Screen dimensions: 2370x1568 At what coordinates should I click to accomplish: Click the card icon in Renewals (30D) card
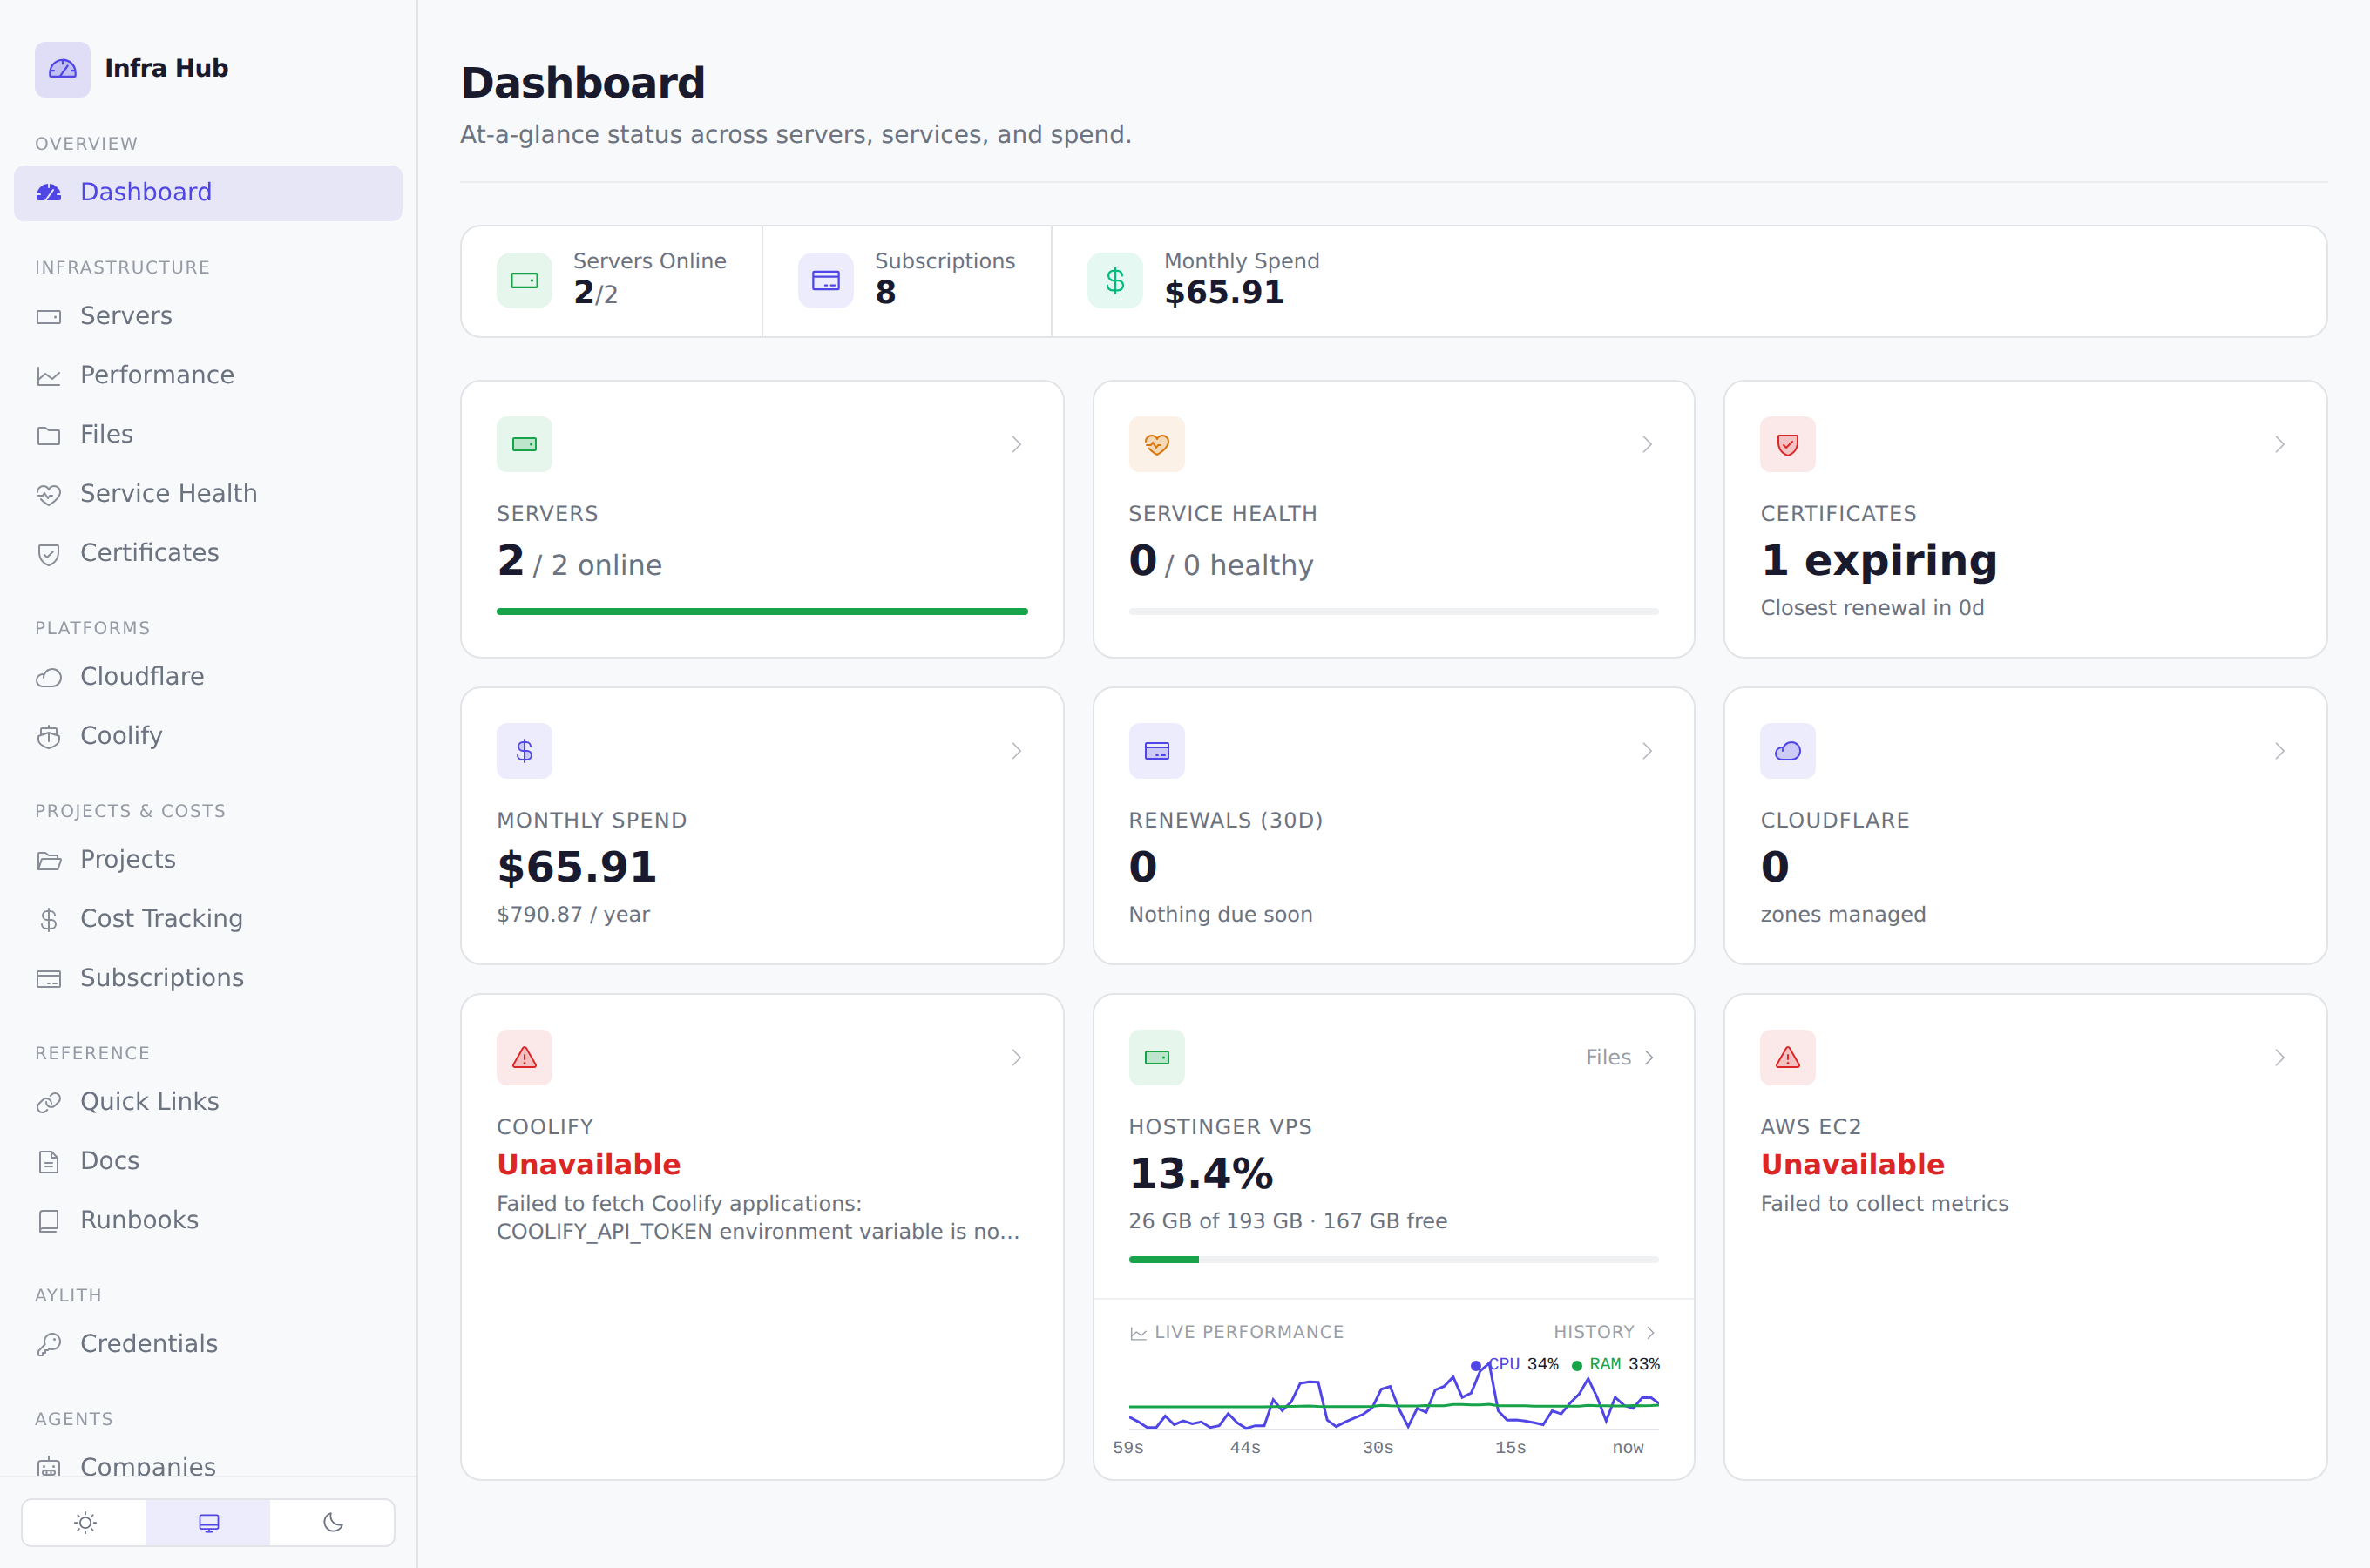tap(1156, 751)
